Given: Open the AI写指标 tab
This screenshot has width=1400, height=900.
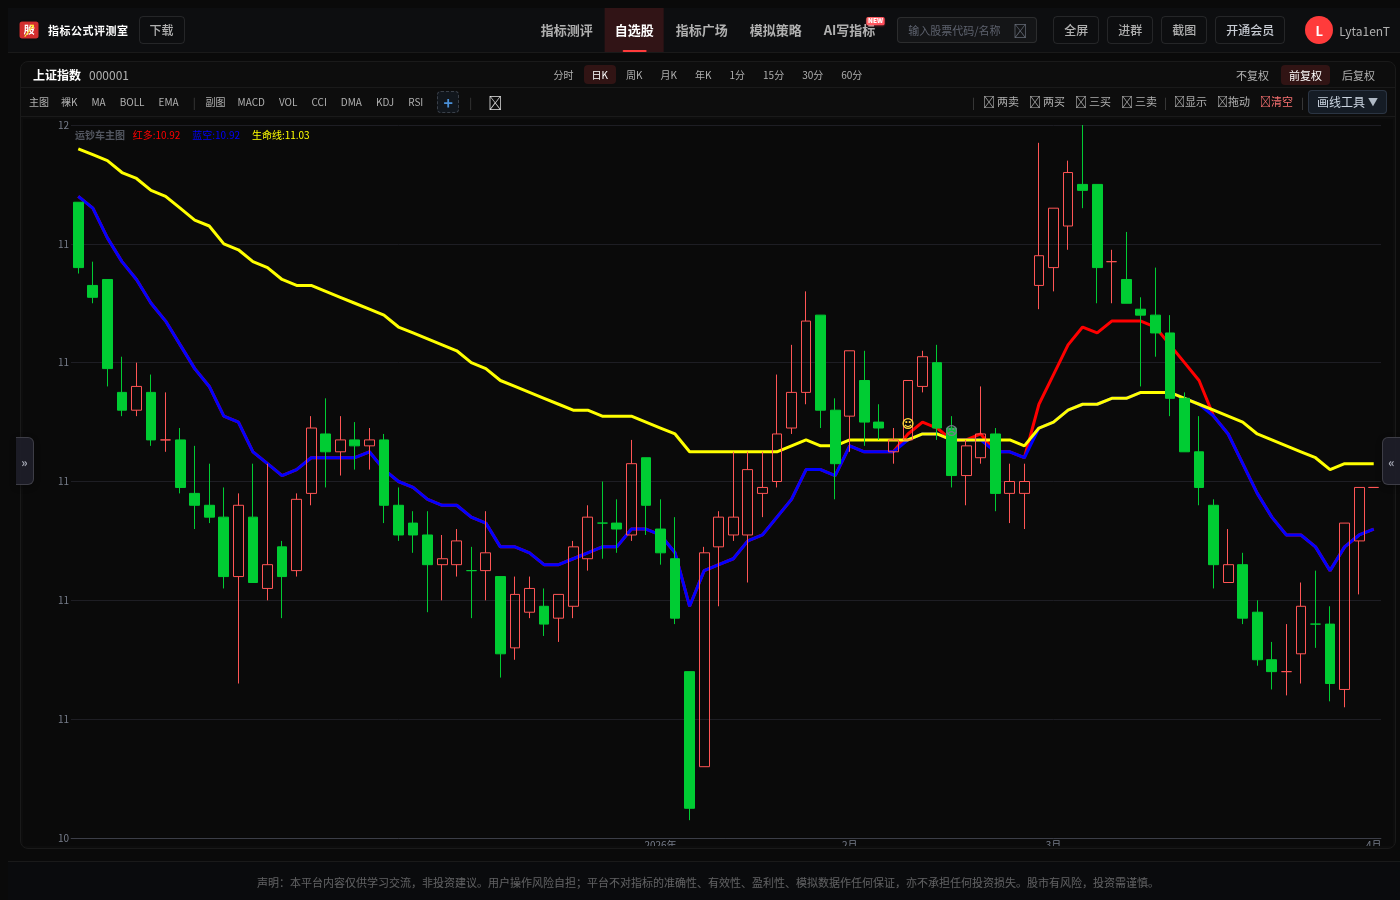Looking at the screenshot, I should click(850, 31).
